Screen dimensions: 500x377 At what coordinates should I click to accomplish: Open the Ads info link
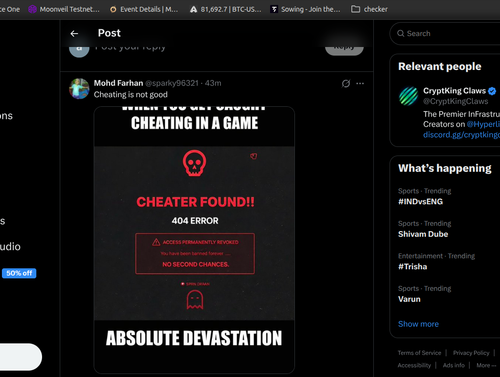coord(454,365)
